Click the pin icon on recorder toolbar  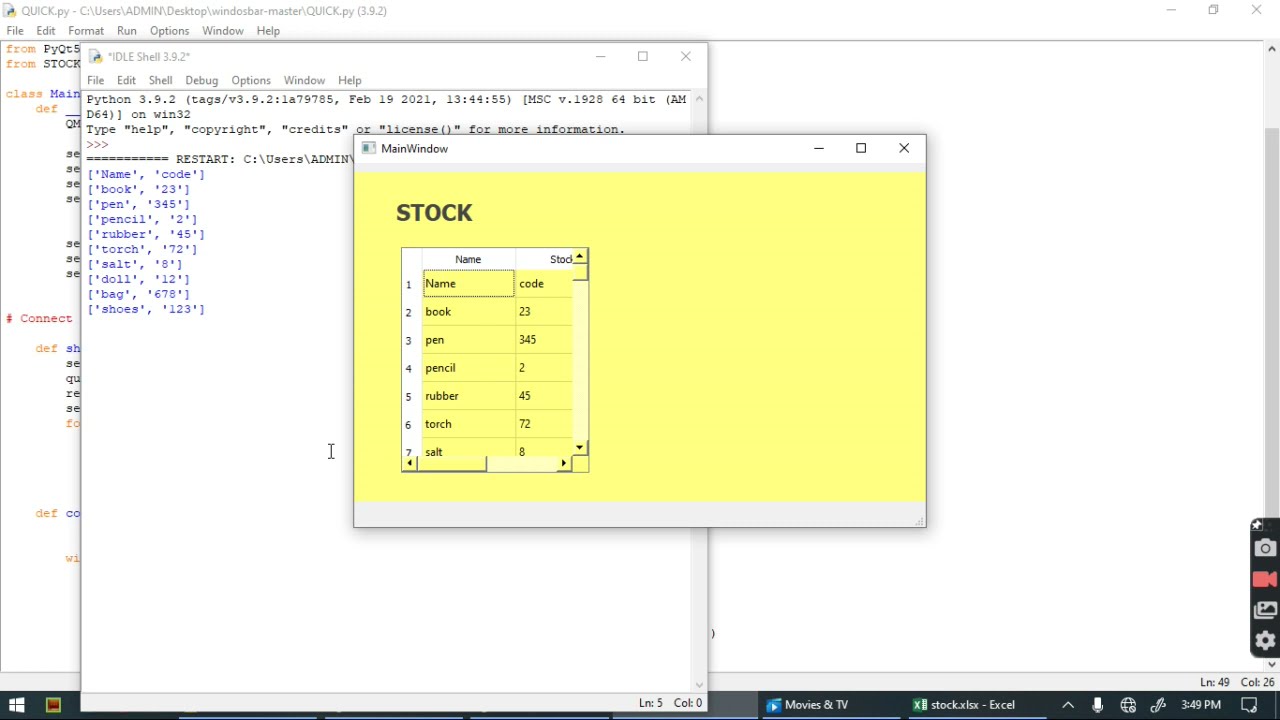1258,525
